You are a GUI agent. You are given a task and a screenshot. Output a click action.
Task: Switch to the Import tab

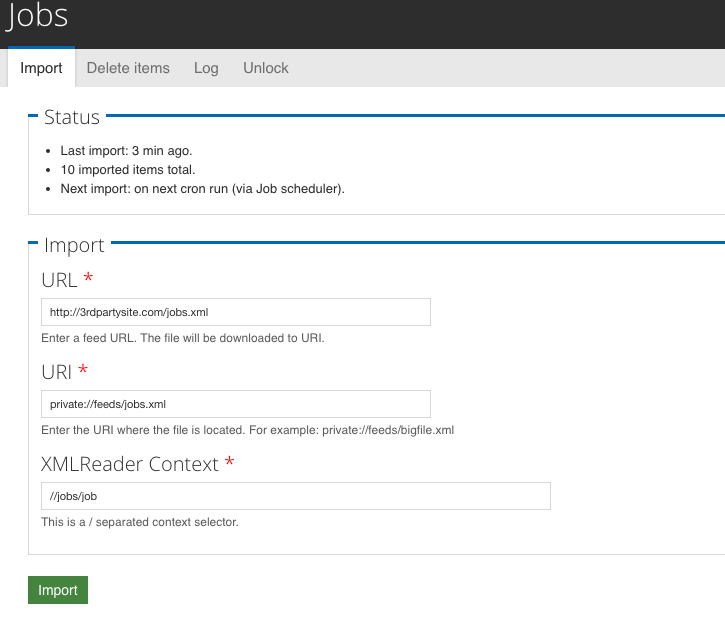tap(41, 68)
